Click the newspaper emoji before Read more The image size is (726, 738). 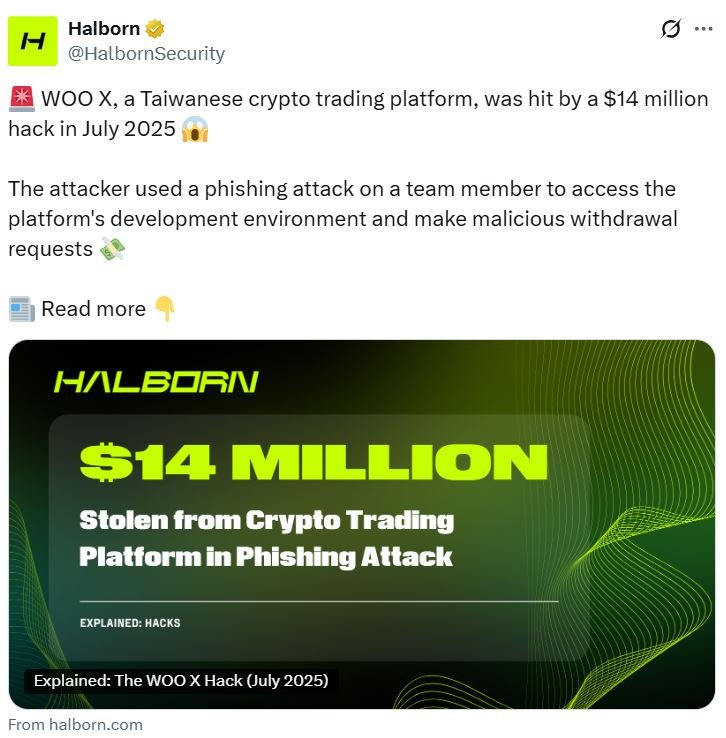point(21,309)
